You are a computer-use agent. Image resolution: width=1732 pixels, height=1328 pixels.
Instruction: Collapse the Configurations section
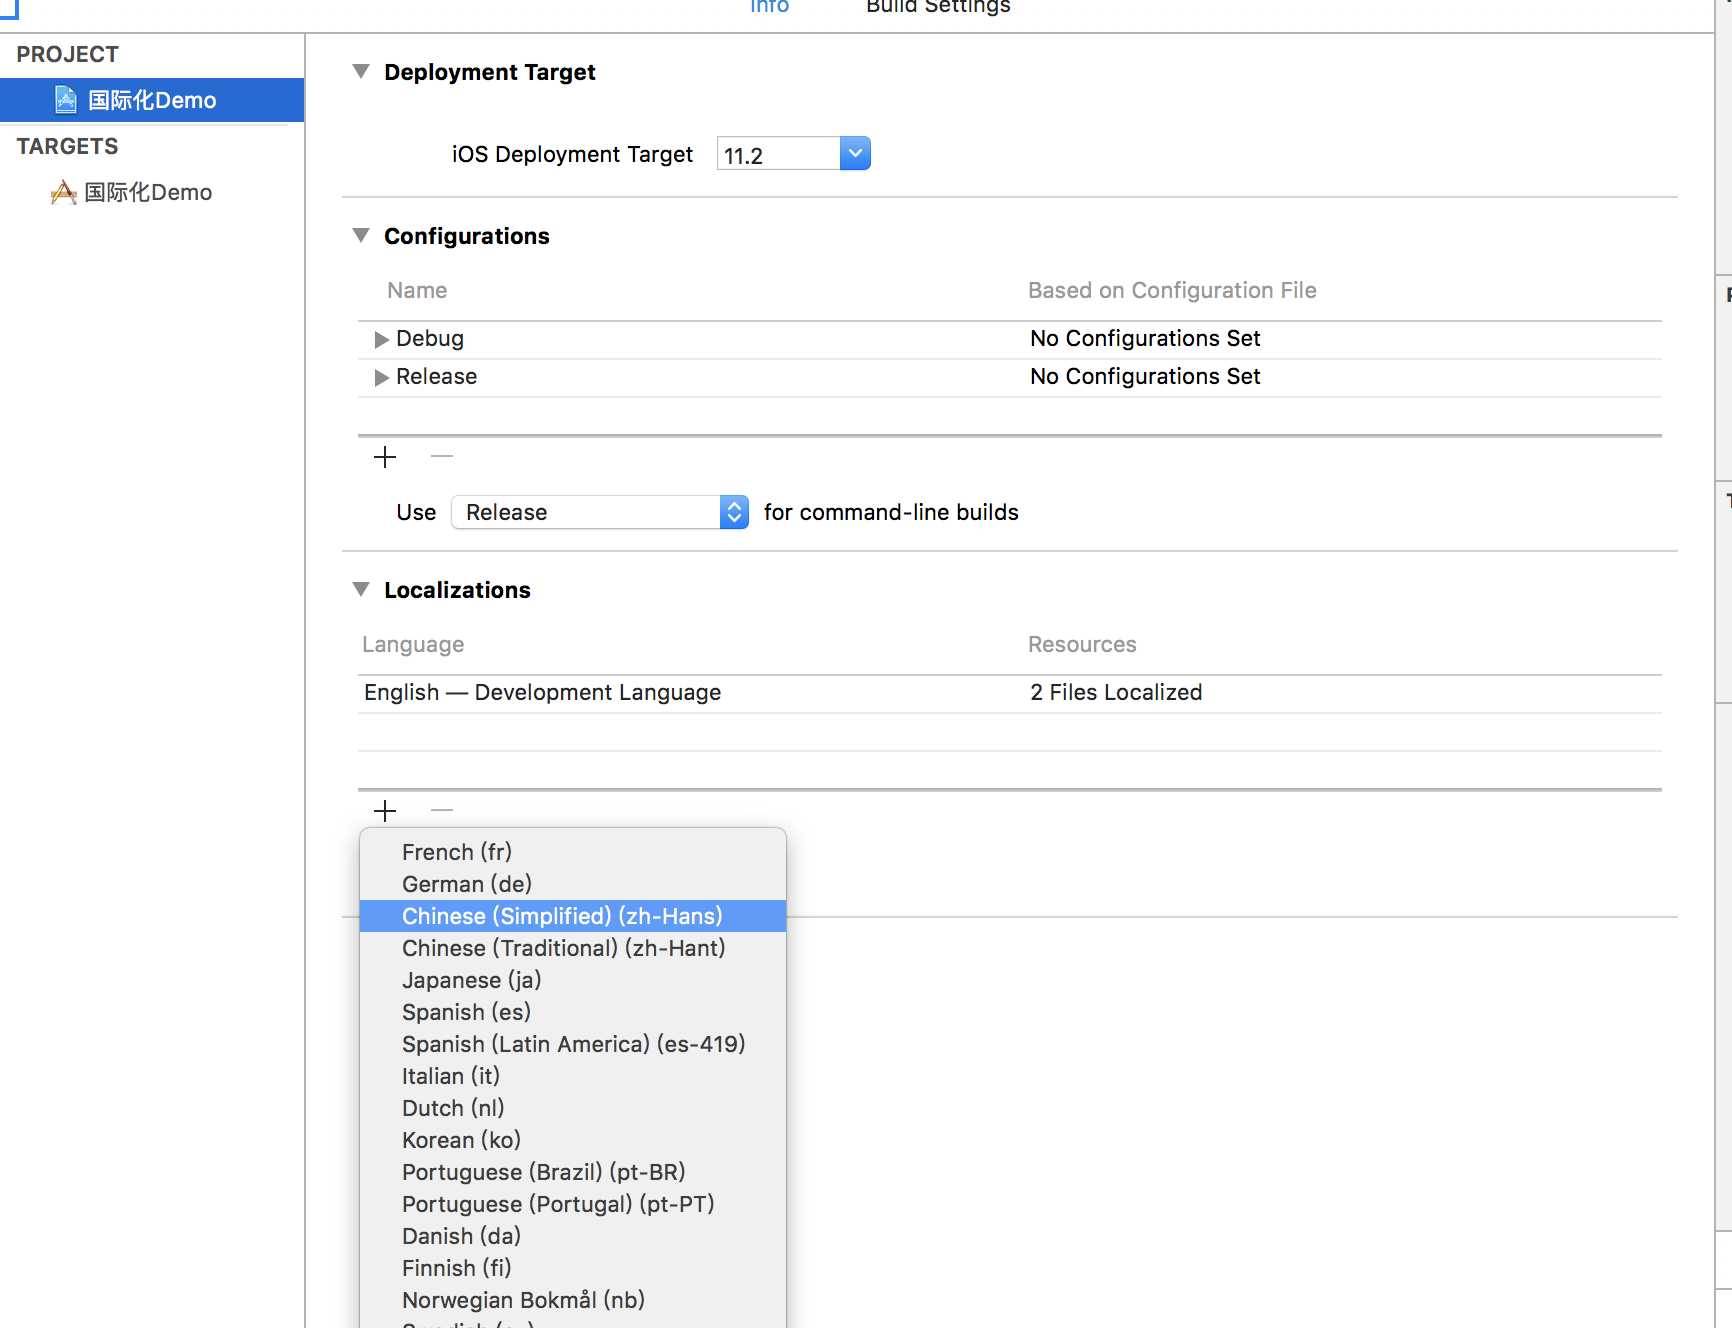[361, 235]
